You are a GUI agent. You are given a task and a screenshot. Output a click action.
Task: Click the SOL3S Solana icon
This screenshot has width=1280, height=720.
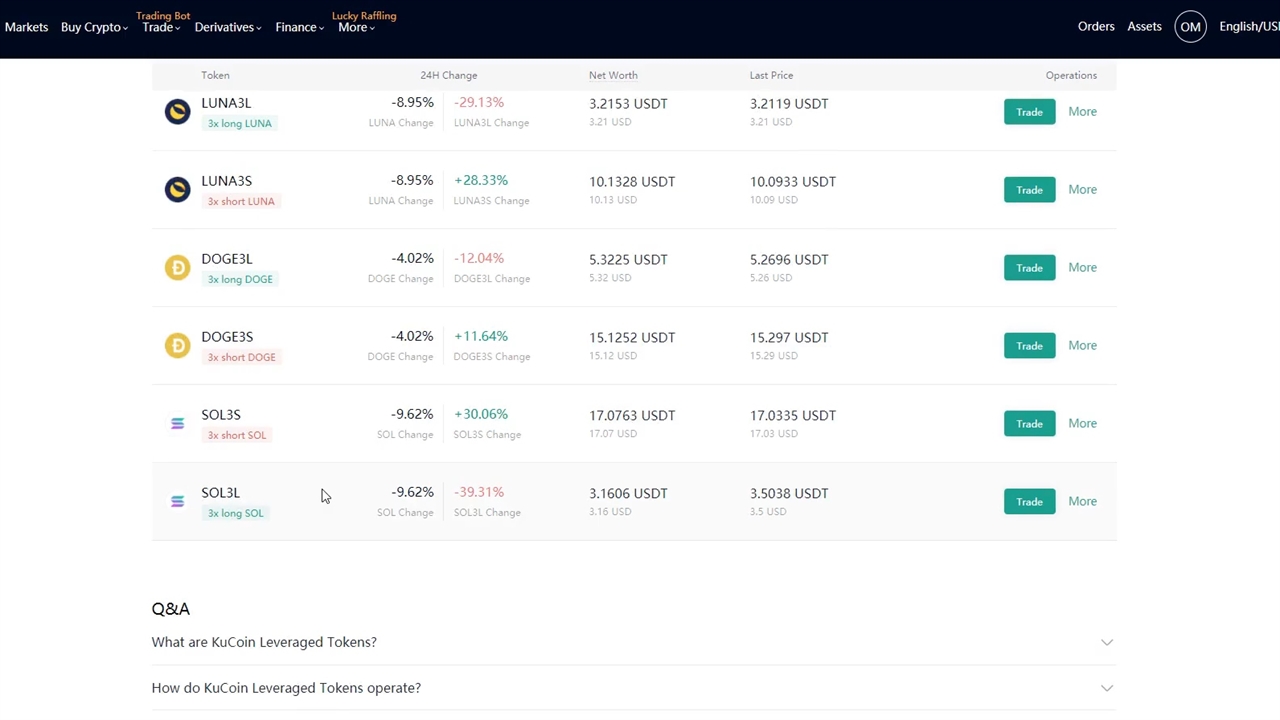(177, 424)
